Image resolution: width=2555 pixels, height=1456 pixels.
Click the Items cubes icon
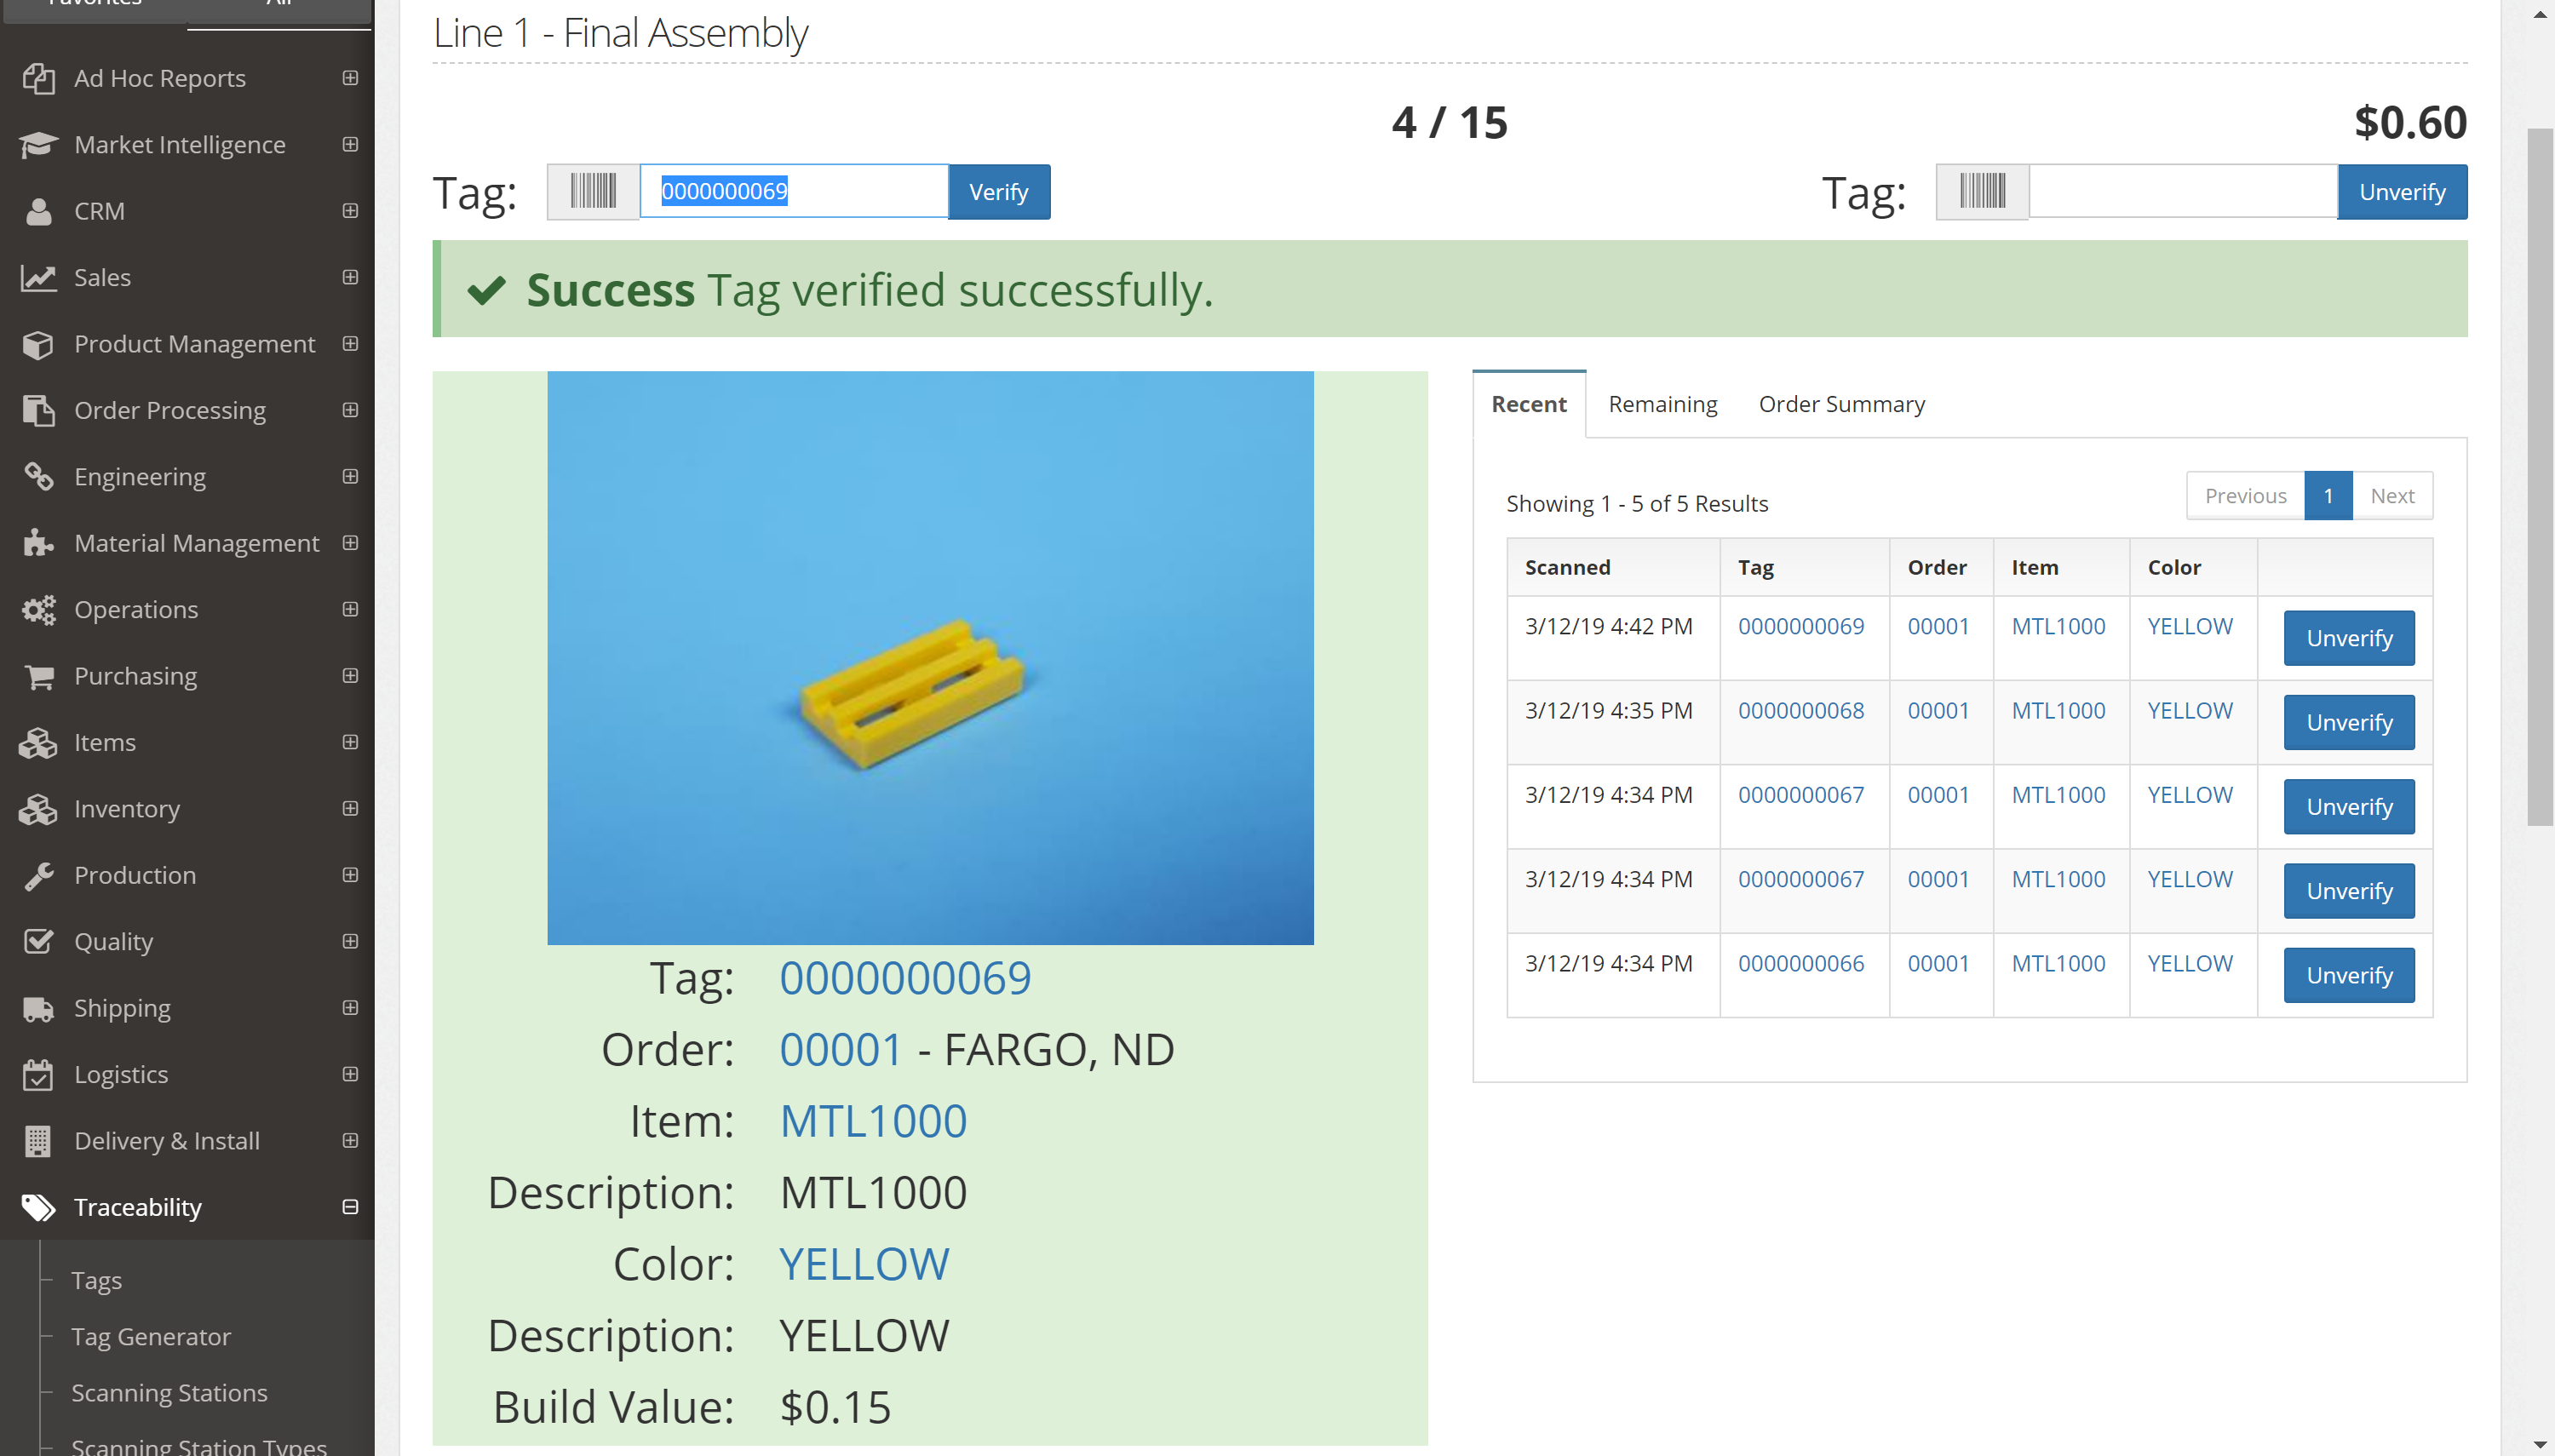coord(38,742)
